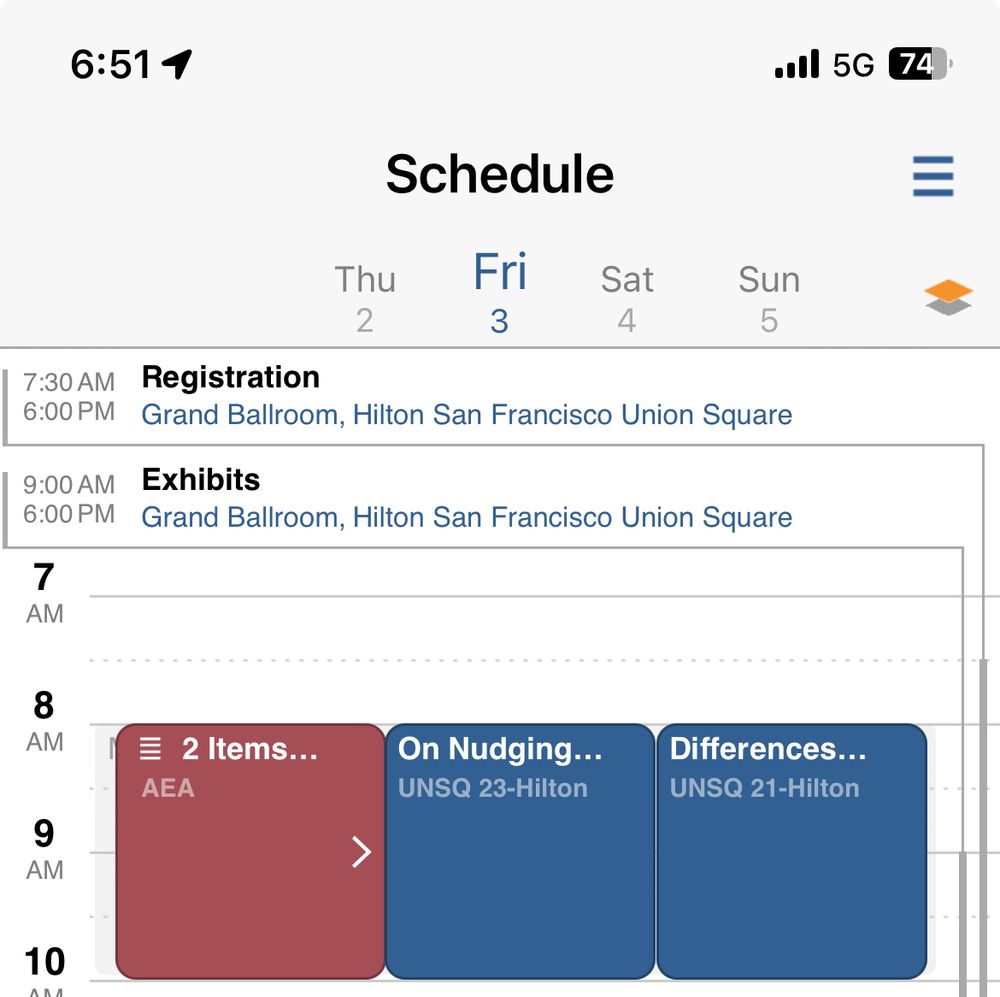This screenshot has width=1000, height=997.
Task: Open the Registration event details
Action: [x=230, y=378]
